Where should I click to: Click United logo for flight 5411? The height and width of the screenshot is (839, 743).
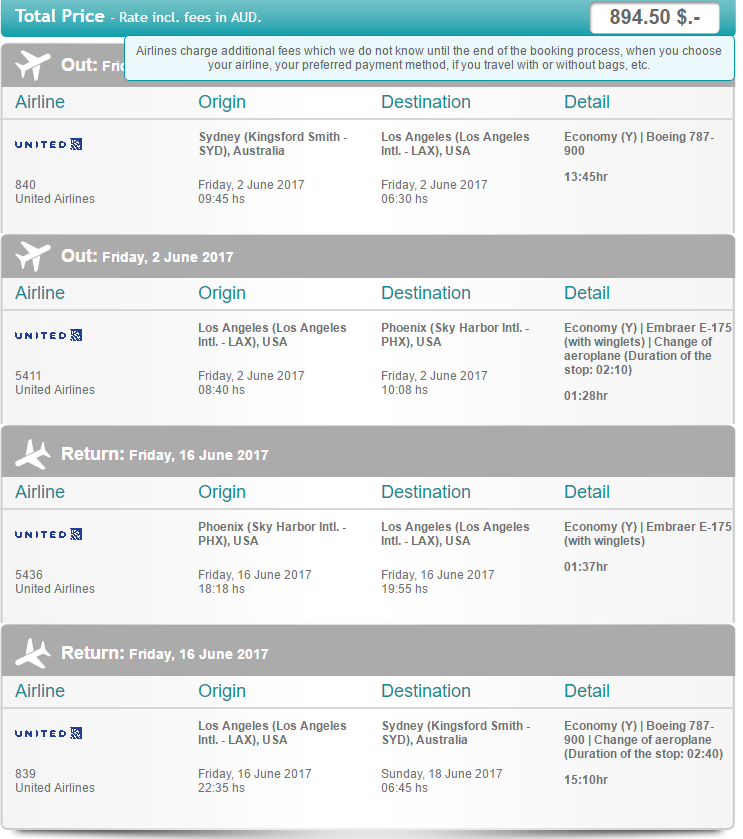(x=48, y=335)
